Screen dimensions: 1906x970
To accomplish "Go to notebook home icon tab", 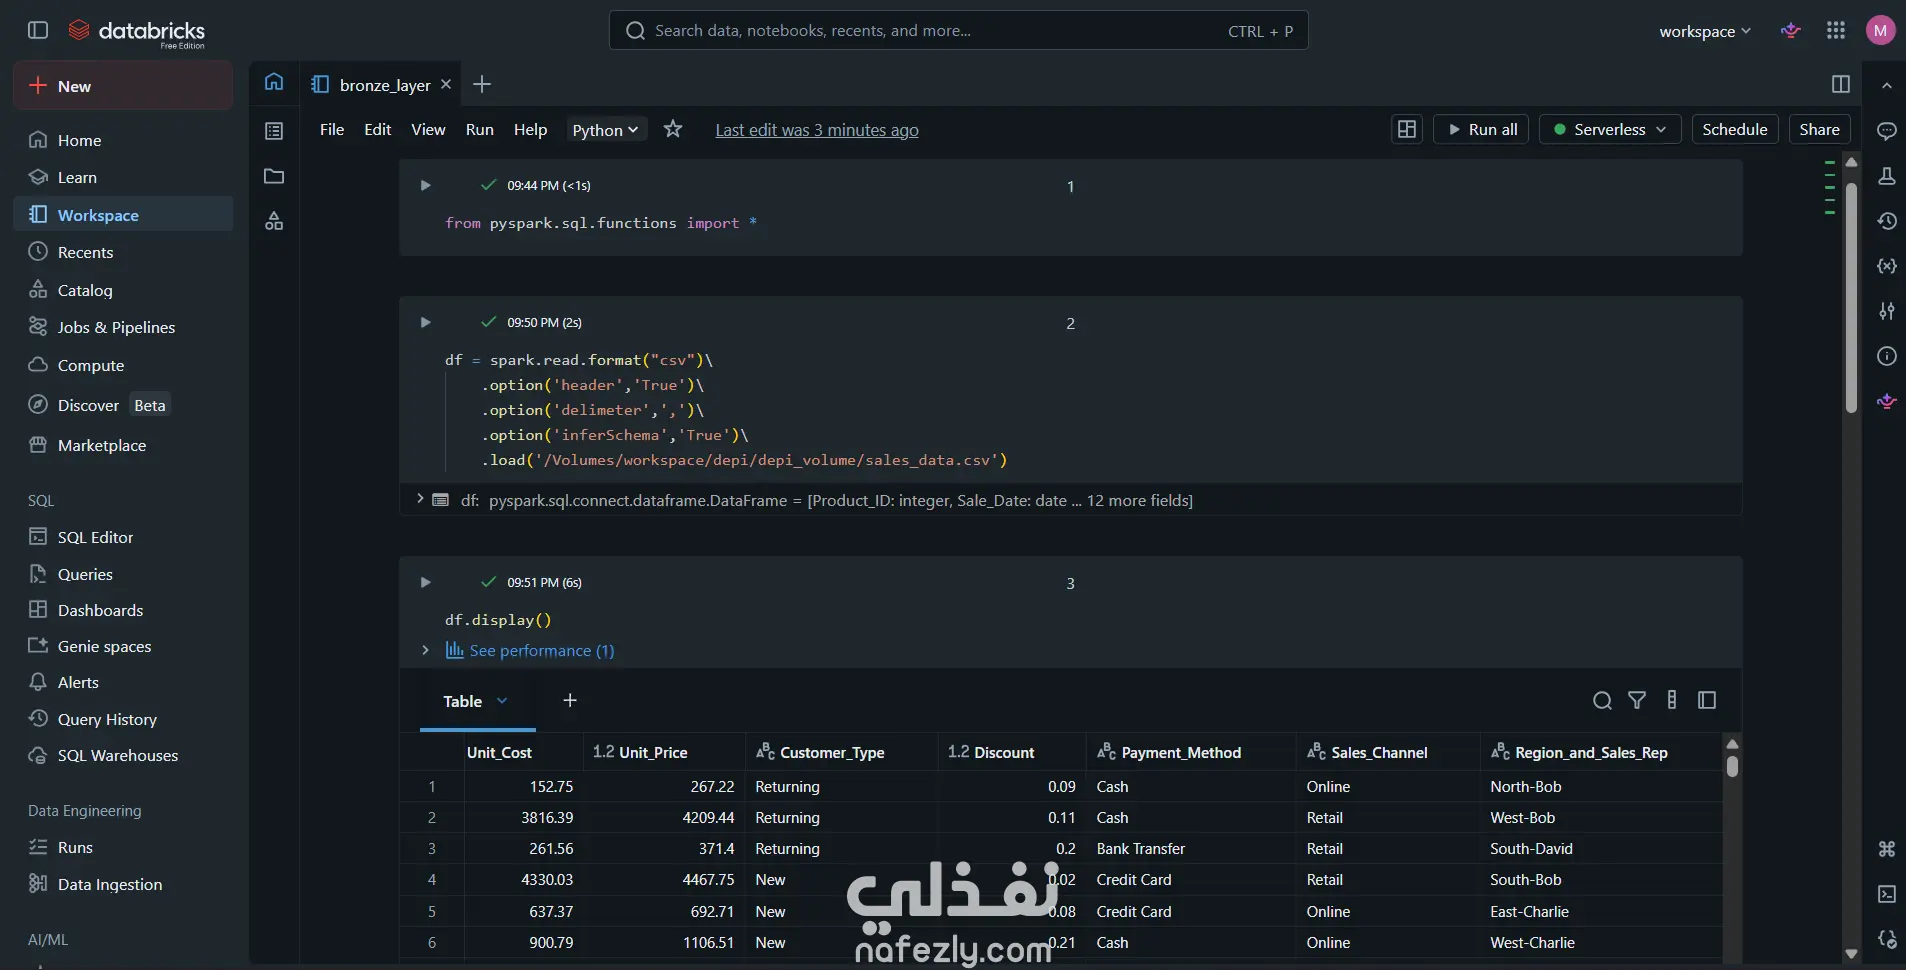I will pos(274,82).
